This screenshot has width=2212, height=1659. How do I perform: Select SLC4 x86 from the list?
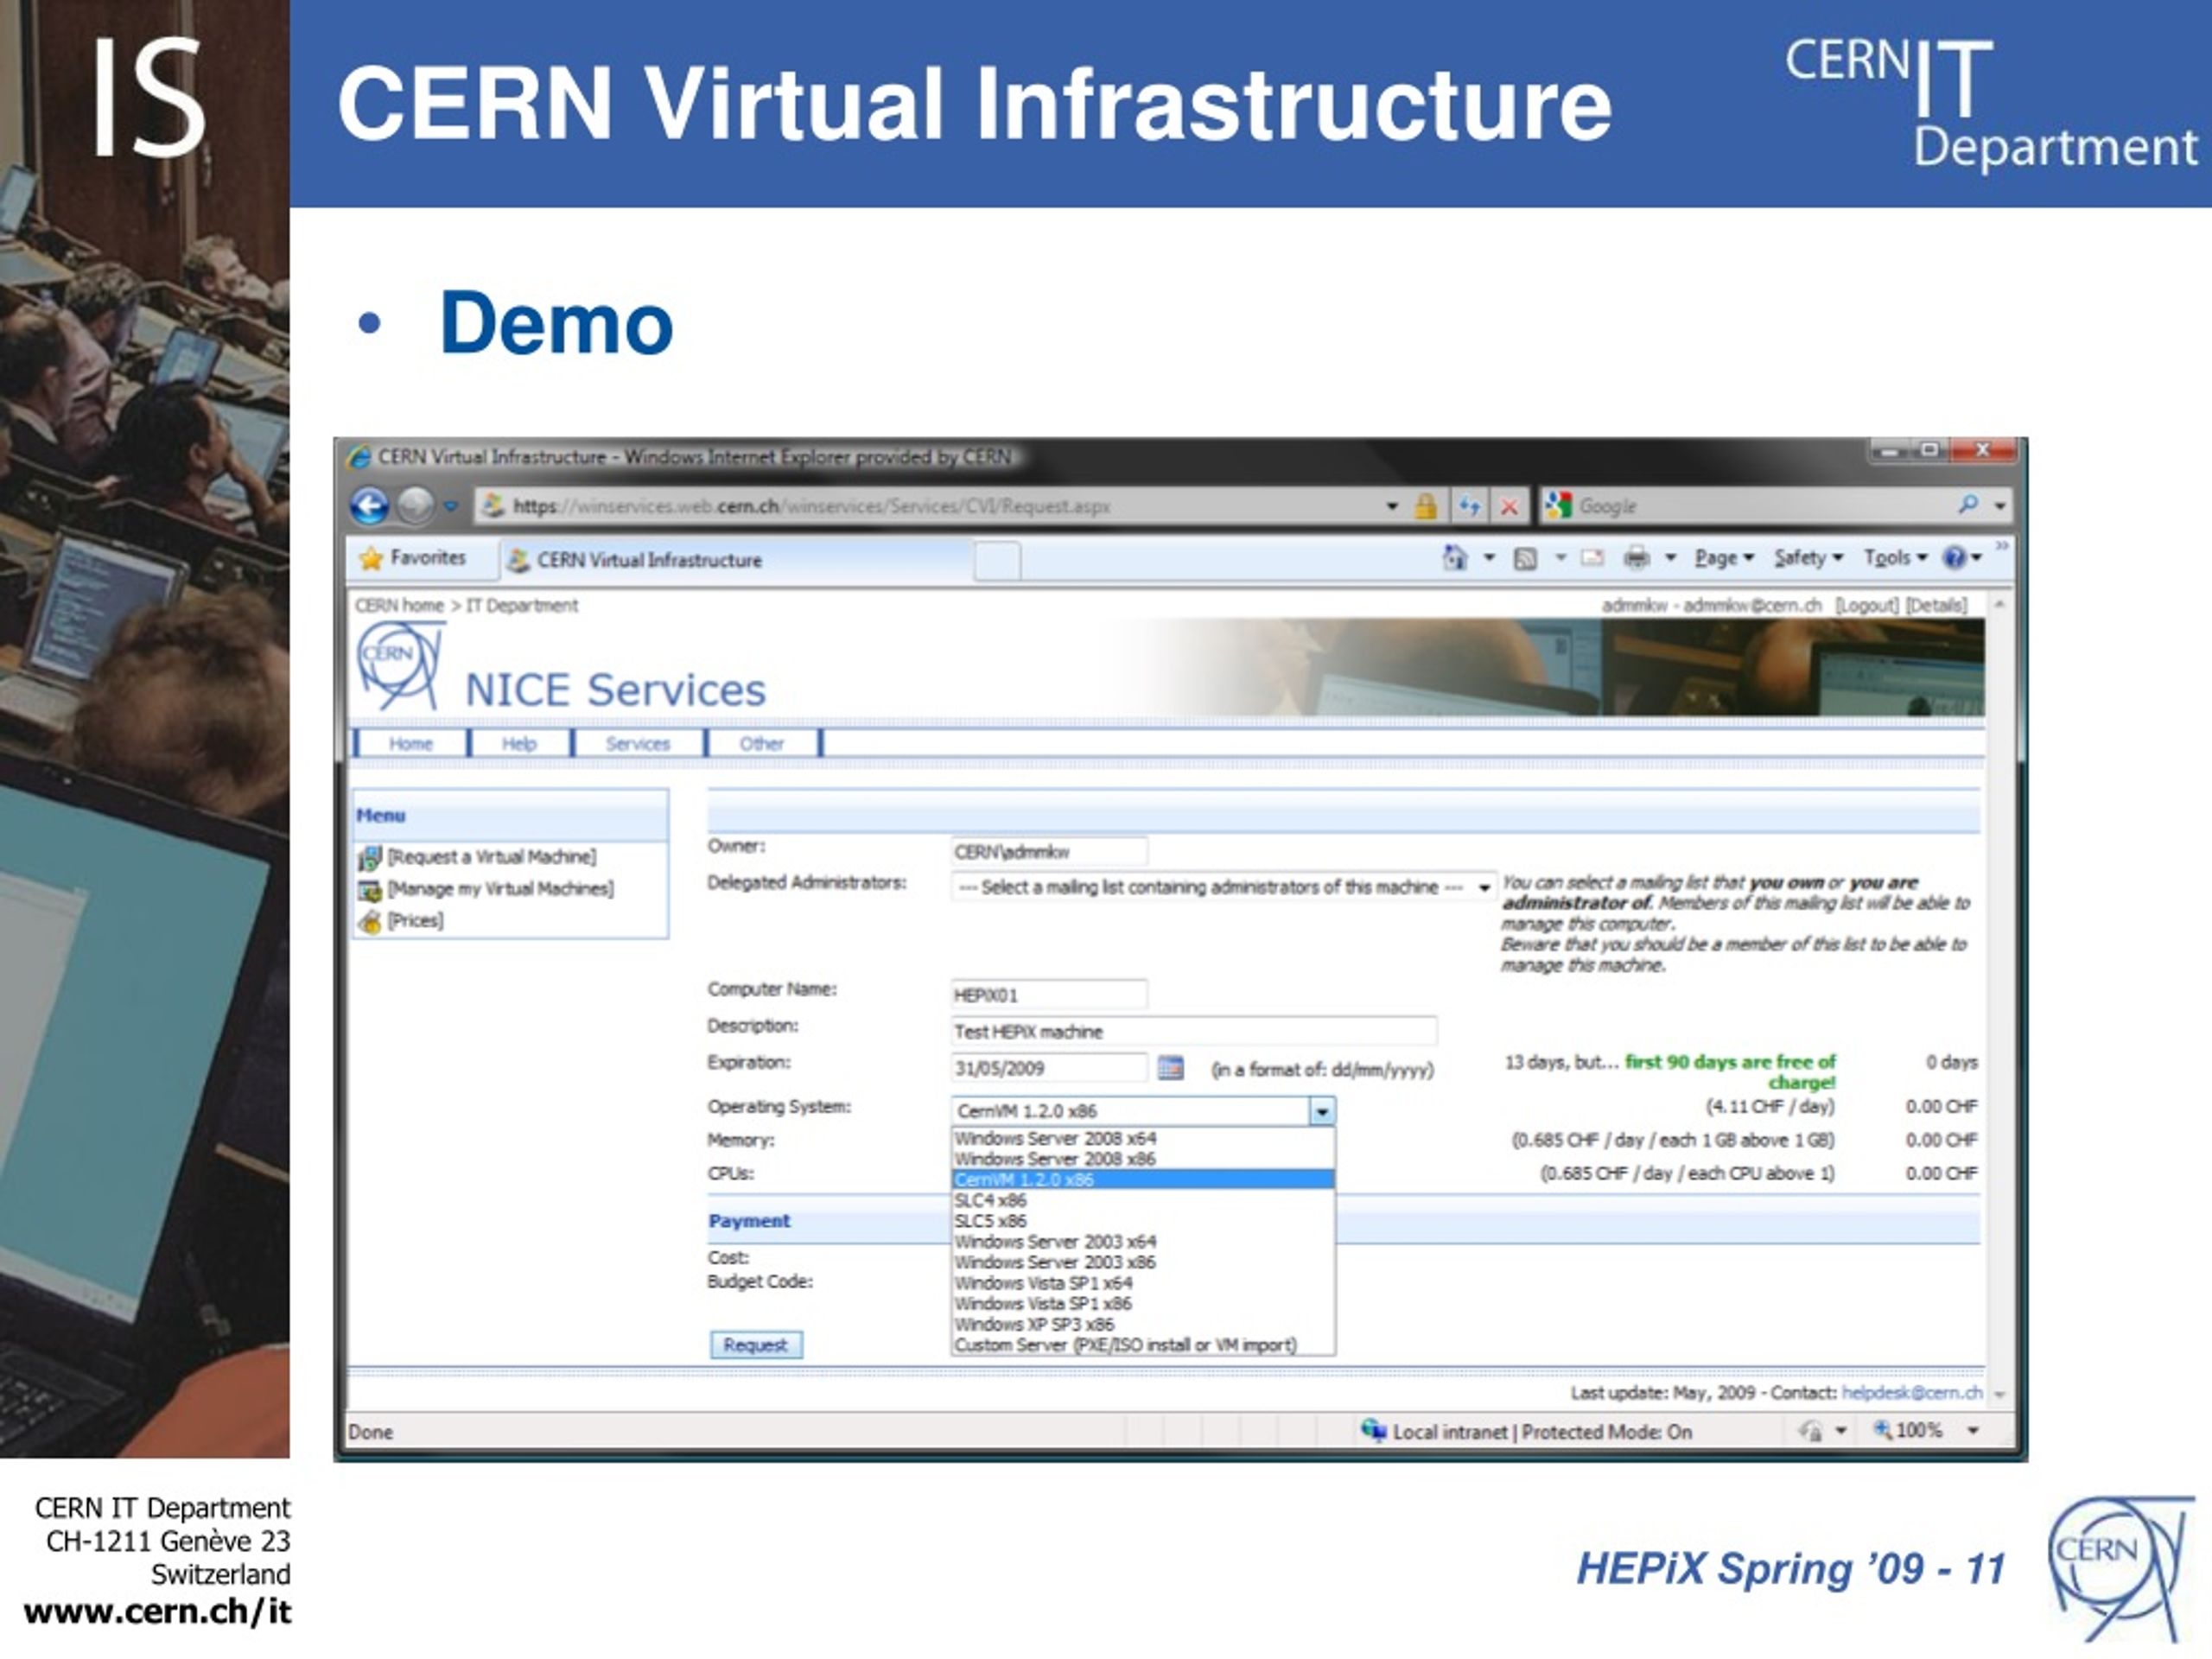click(x=1142, y=1200)
